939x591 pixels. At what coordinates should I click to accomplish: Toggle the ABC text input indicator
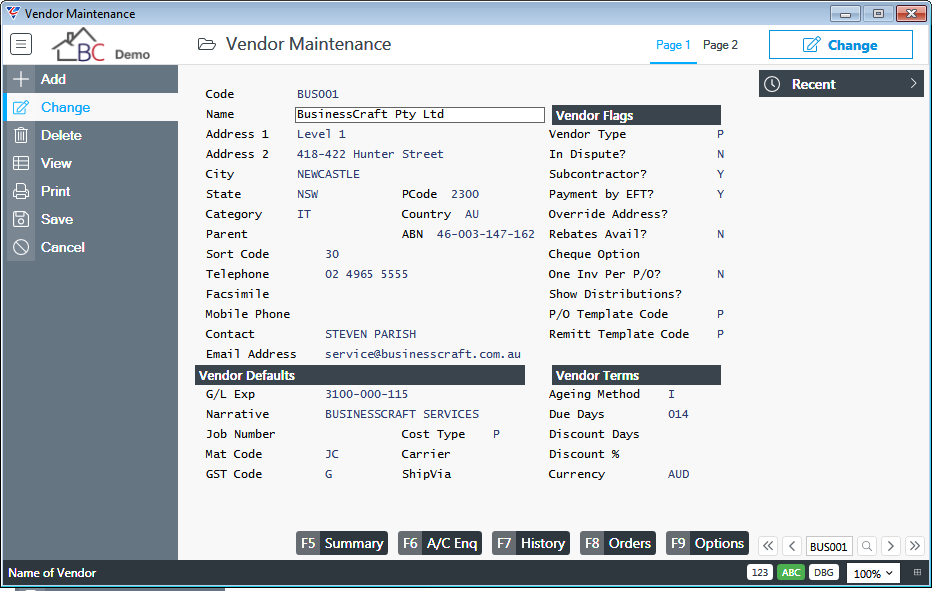790,572
